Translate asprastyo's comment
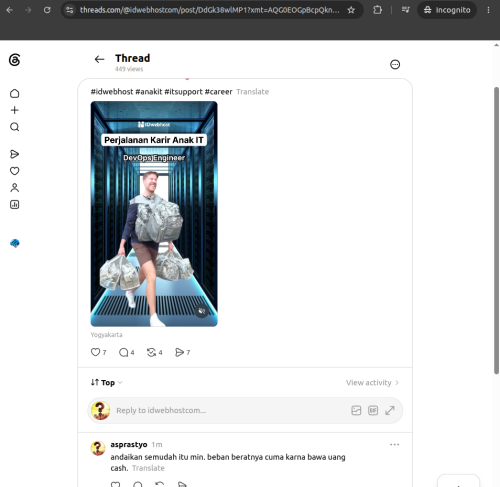 point(148,468)
